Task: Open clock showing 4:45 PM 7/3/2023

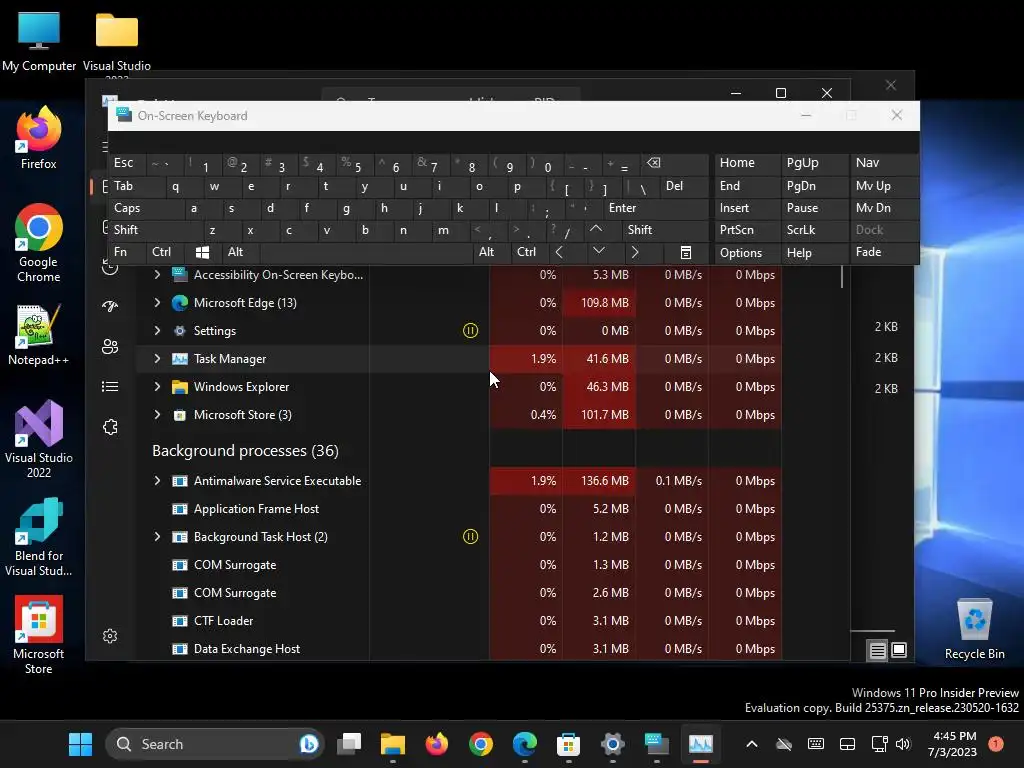Action: 953,744
